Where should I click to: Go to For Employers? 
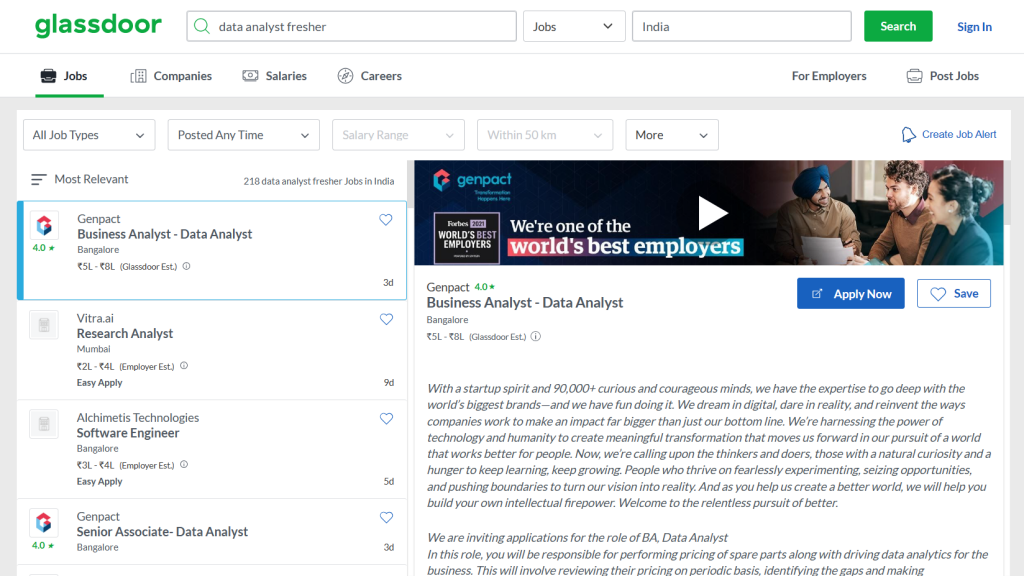[x=829, y=76]
